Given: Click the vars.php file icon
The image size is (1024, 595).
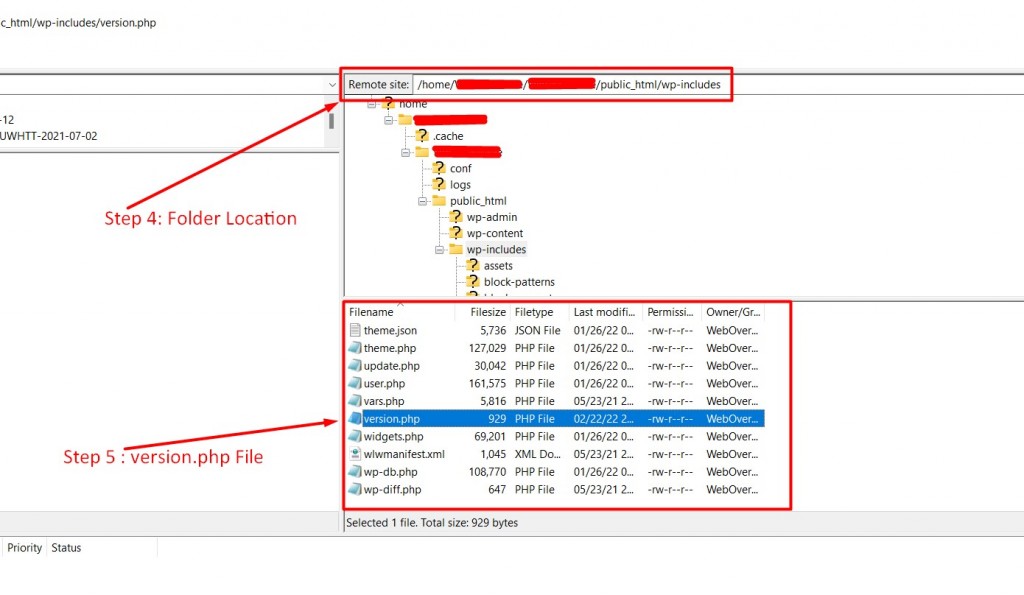Looking at the screenshot, I should [355, 401].
